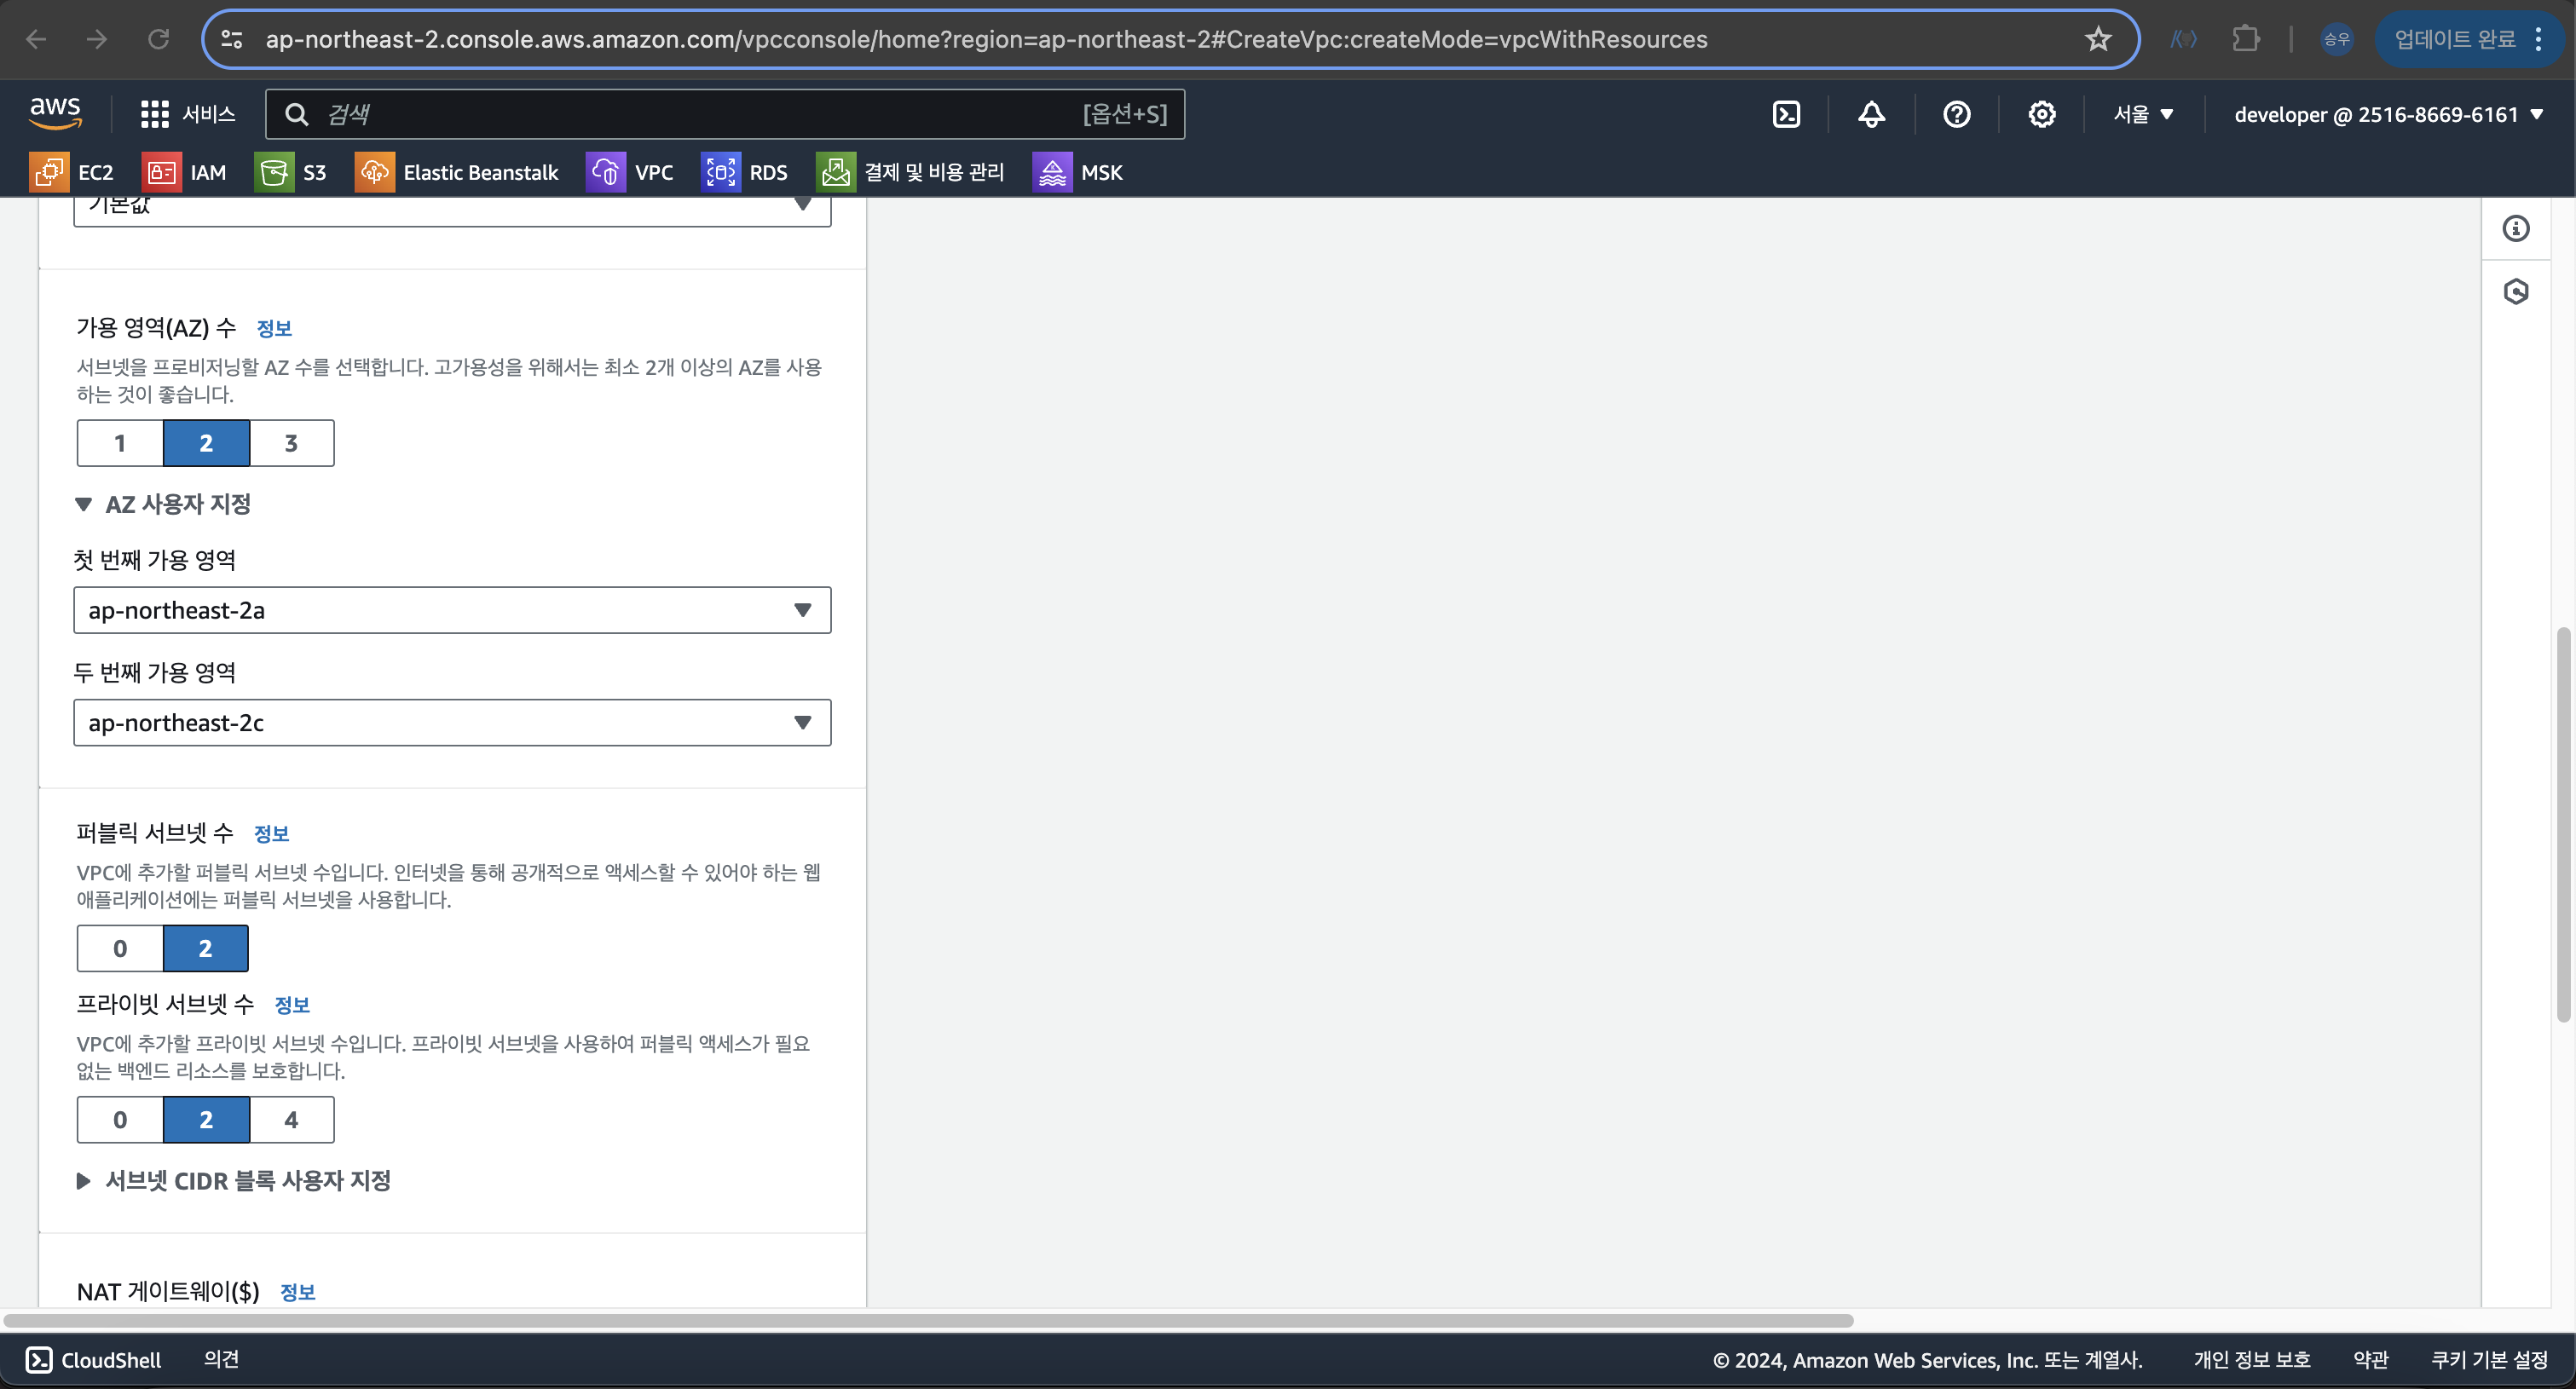The image size is (2576, 1389).
Task: Select 3 availability zones
Action: click(291, 443)
